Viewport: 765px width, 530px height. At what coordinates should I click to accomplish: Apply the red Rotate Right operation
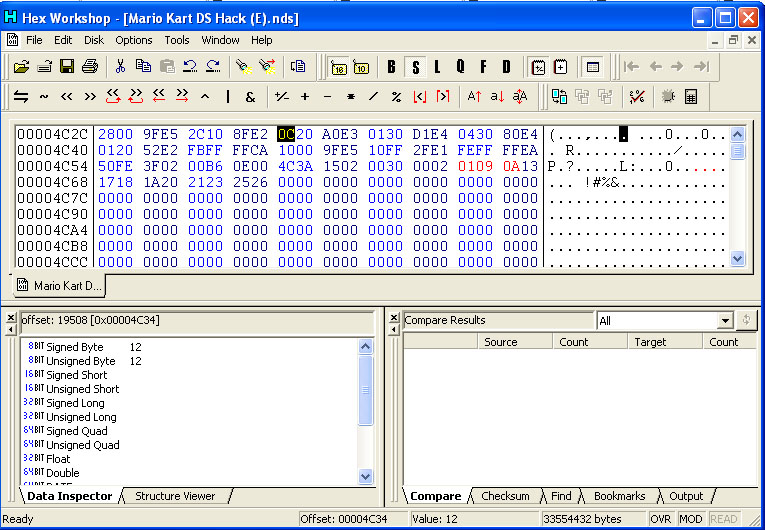[136, 97]
